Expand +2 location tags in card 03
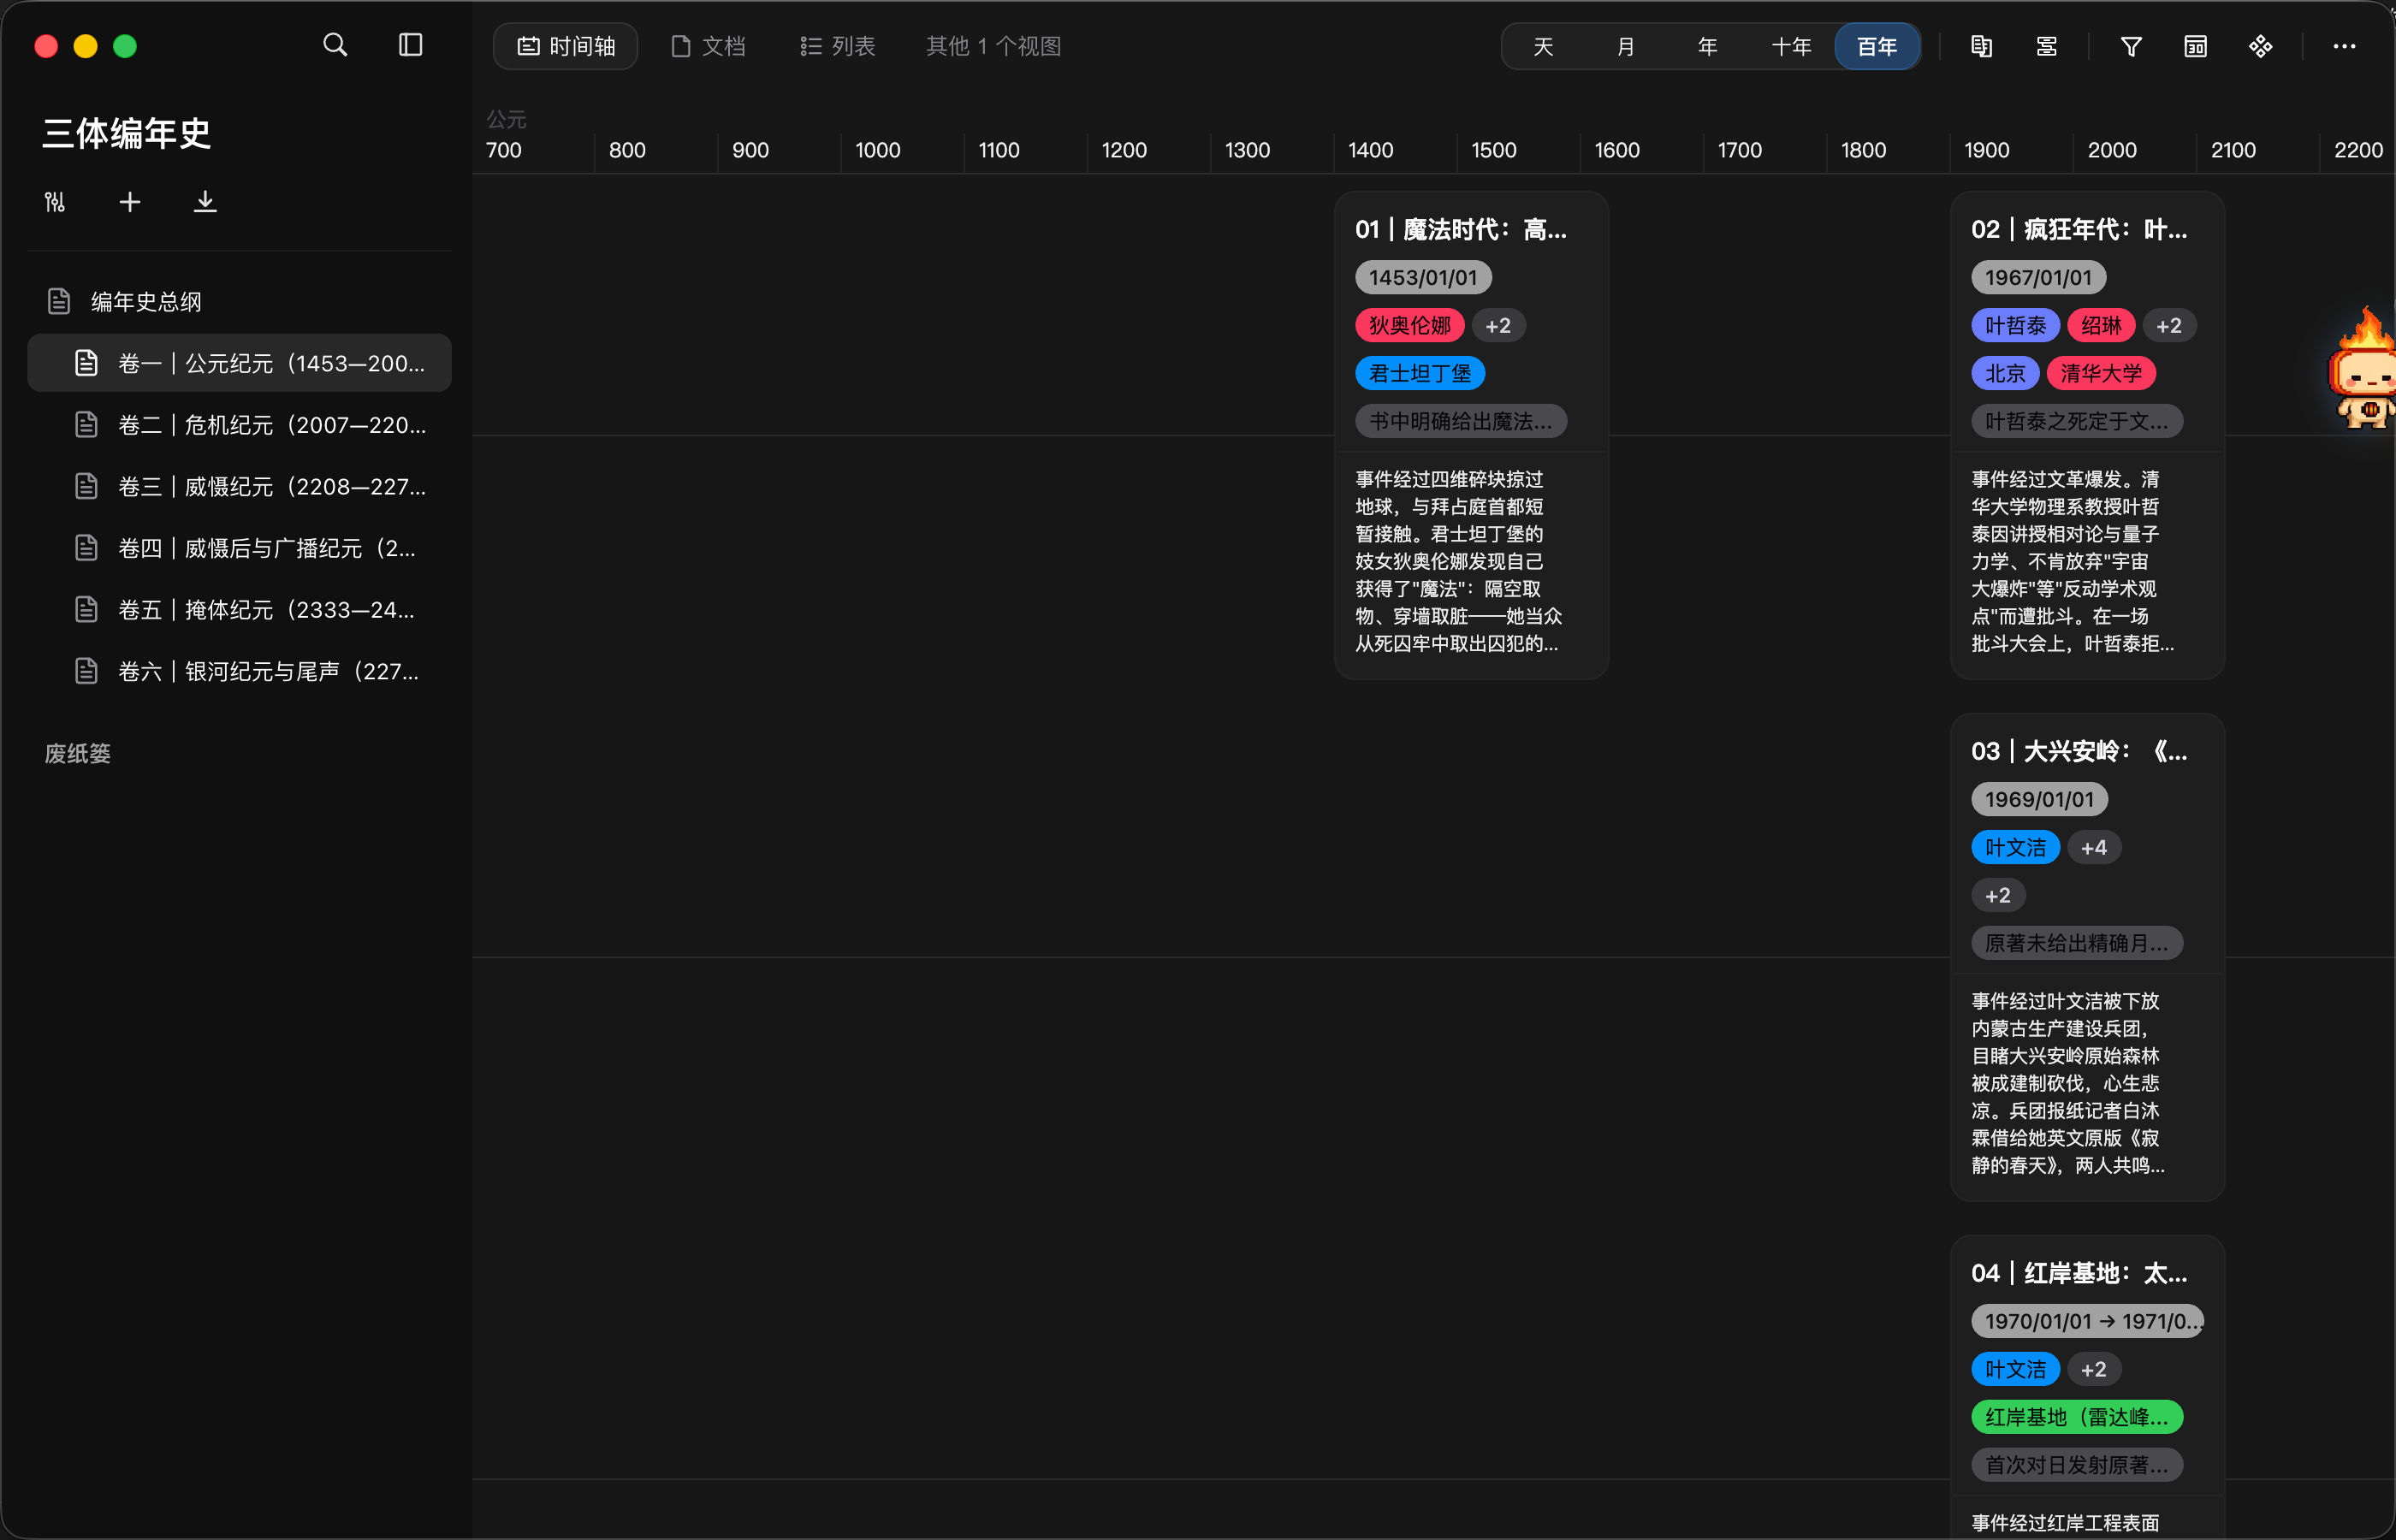This screenshot has height=1540, width=2396. (1998, 895)
